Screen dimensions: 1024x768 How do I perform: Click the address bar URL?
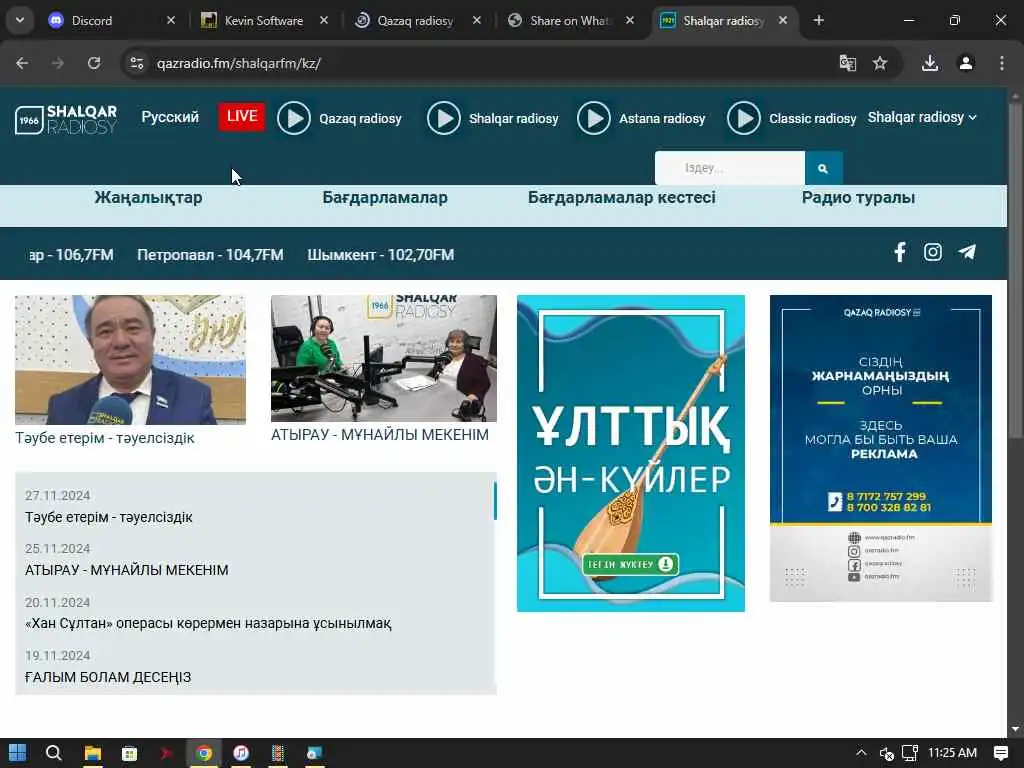click(x=238, y=63)
